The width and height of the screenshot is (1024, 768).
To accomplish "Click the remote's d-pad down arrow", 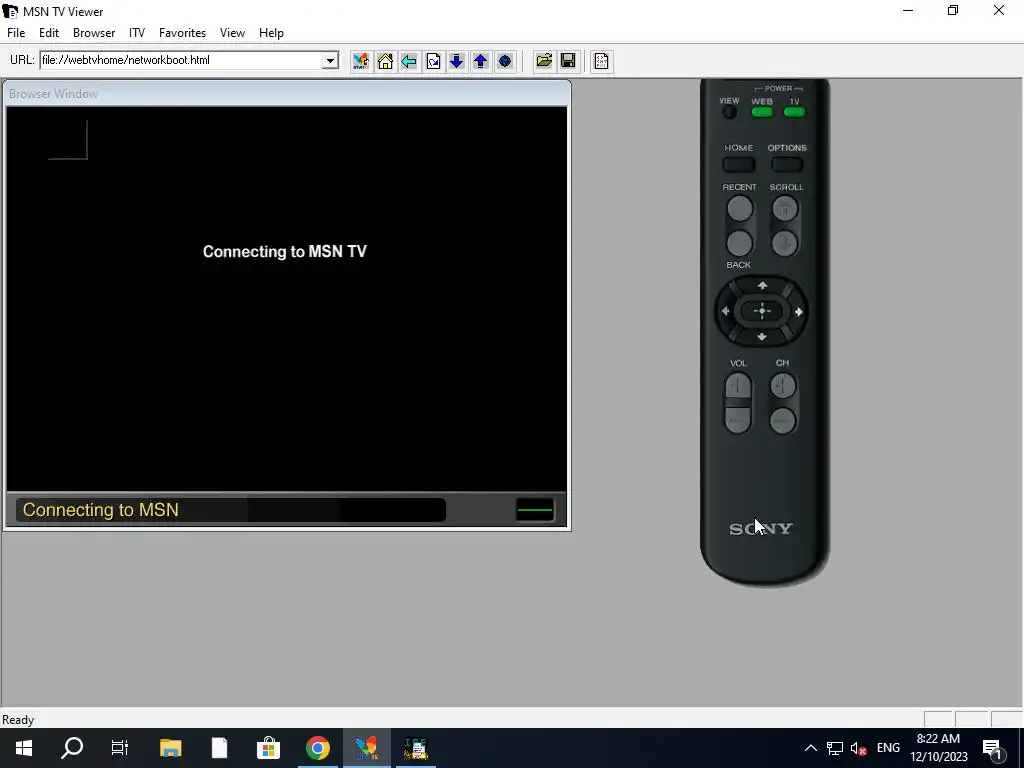I will click(761, 337).
